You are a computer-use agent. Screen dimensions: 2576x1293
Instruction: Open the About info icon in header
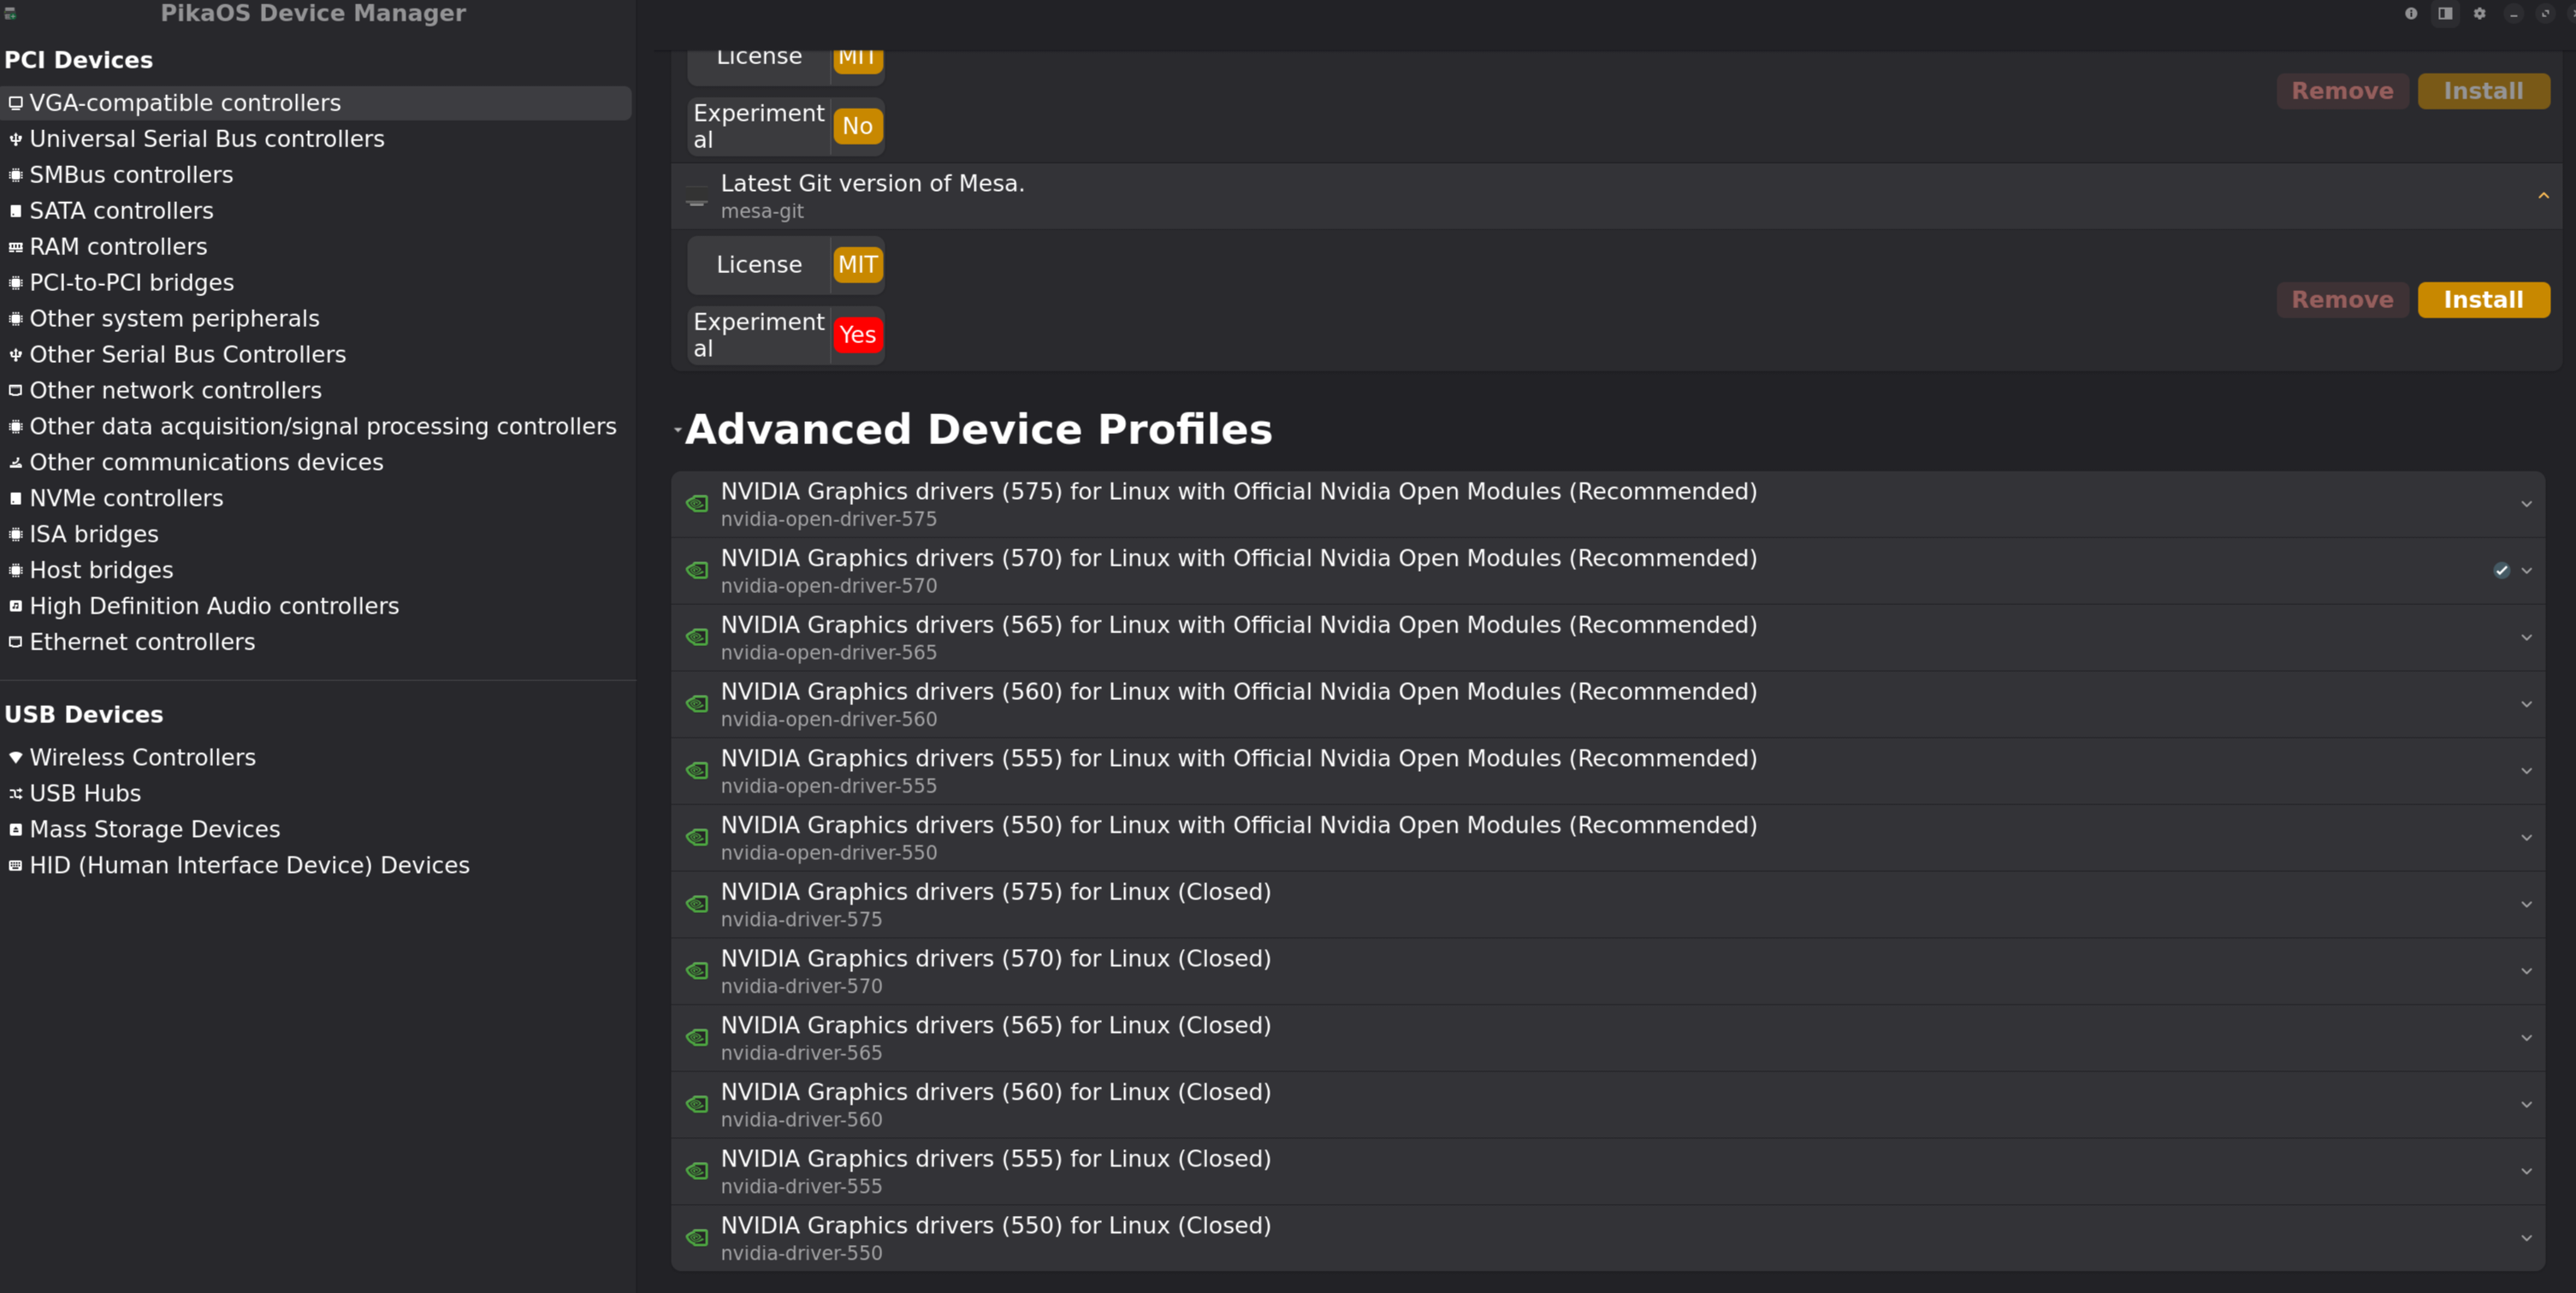coord(2410,13)
